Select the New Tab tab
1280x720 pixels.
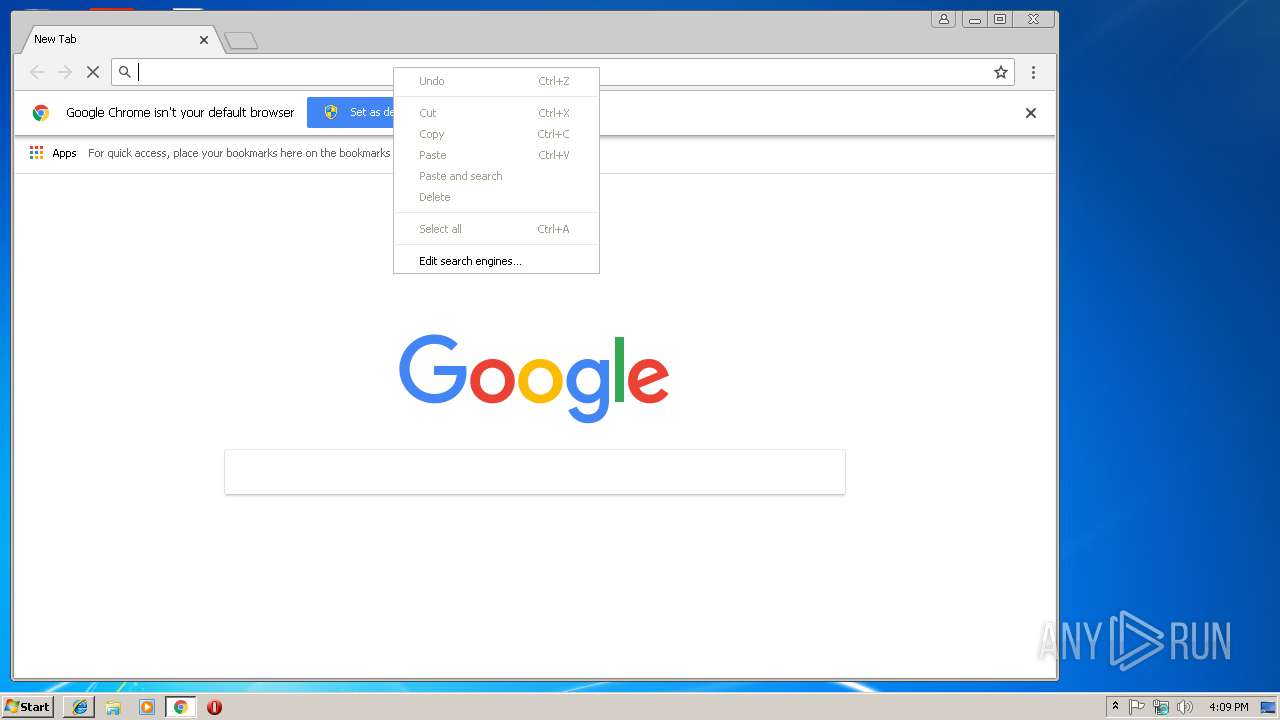[x=118, y=40]
